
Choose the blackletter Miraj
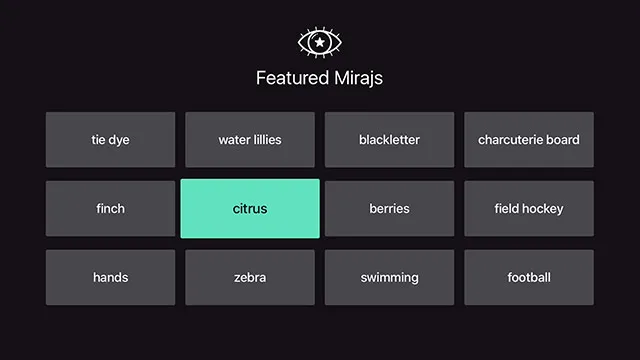click(389, 140)
